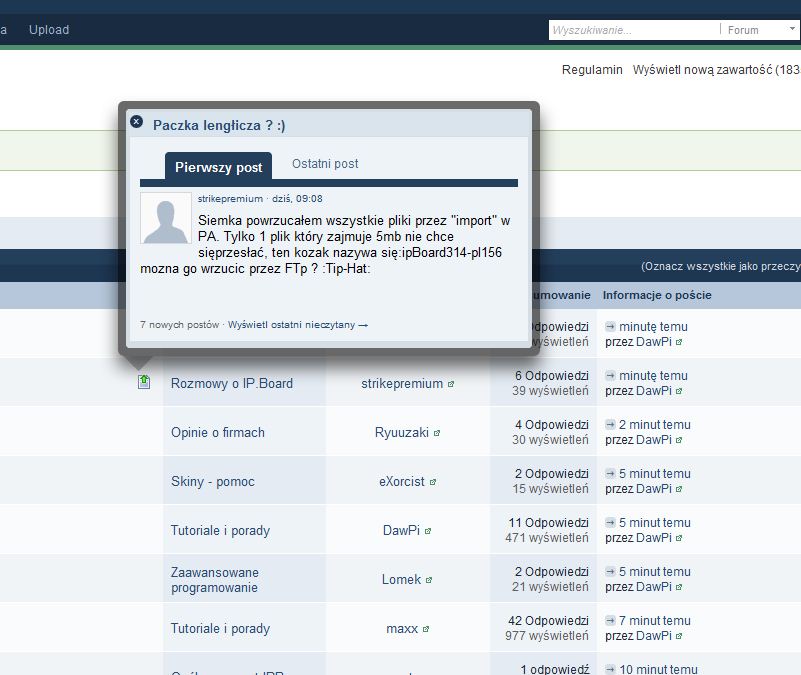
Task: Switch to the Ostatni post tab
Action: tap(325, 164)
